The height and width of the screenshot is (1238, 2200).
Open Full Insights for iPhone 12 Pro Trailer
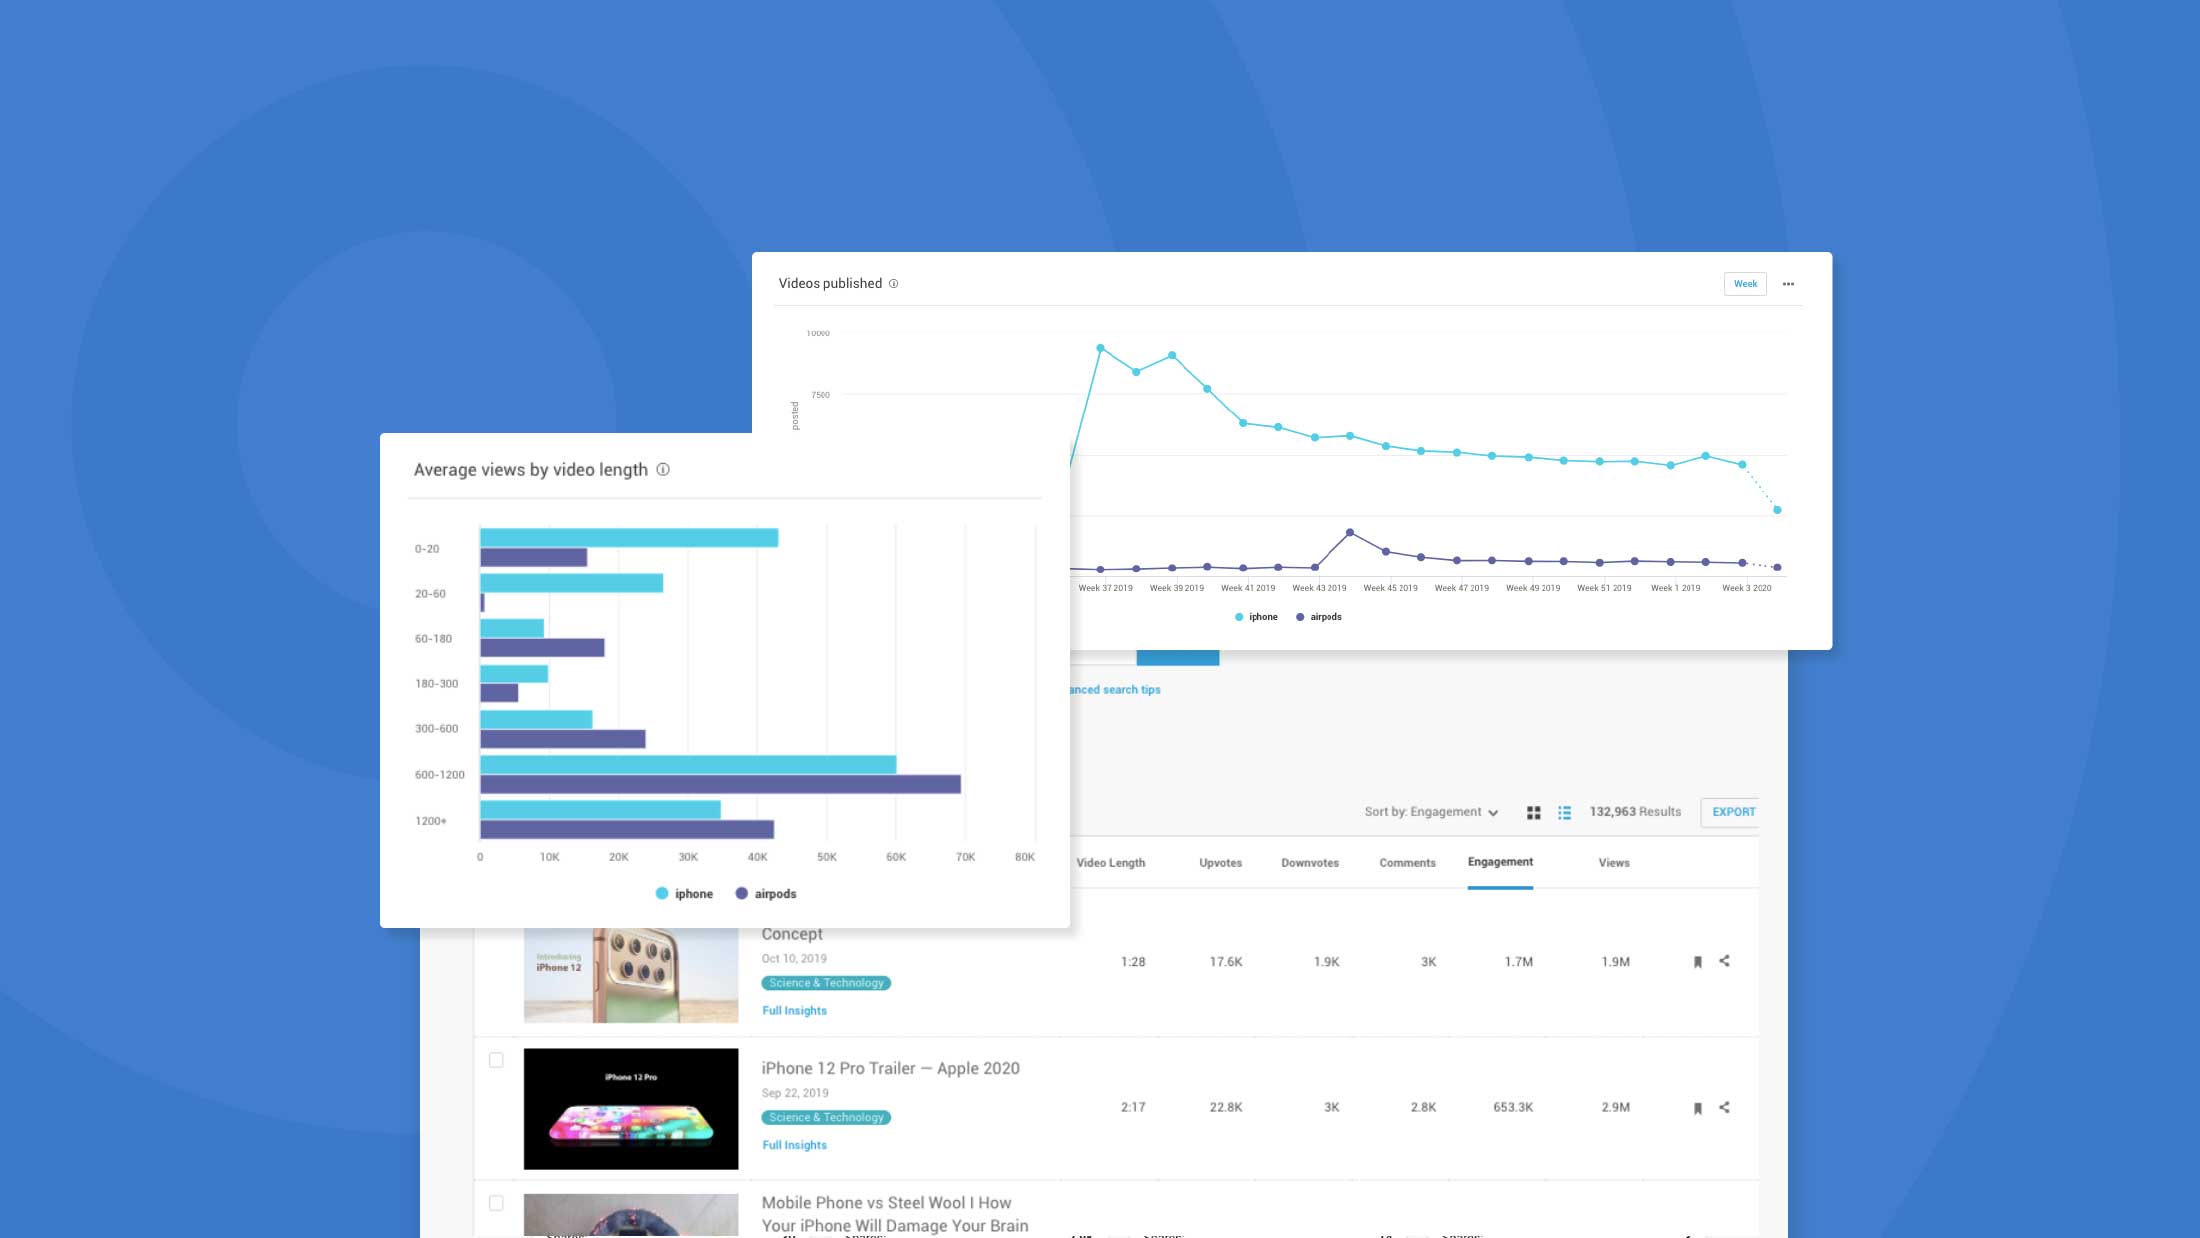(793, 1145)
